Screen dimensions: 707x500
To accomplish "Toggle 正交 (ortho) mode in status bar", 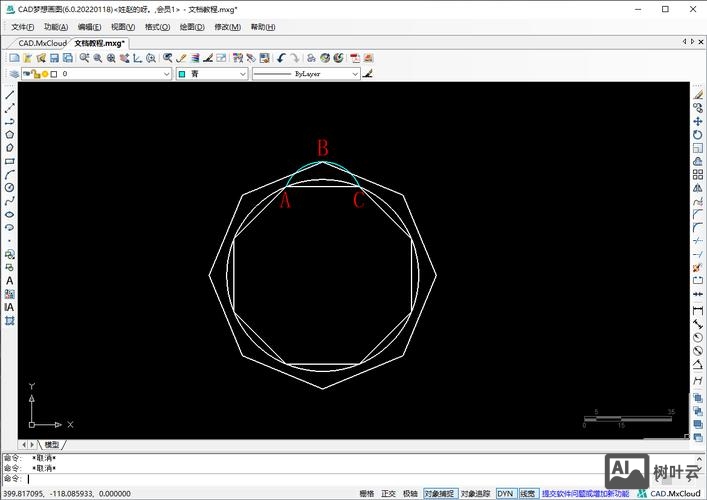I will click(x=389, y=493).
